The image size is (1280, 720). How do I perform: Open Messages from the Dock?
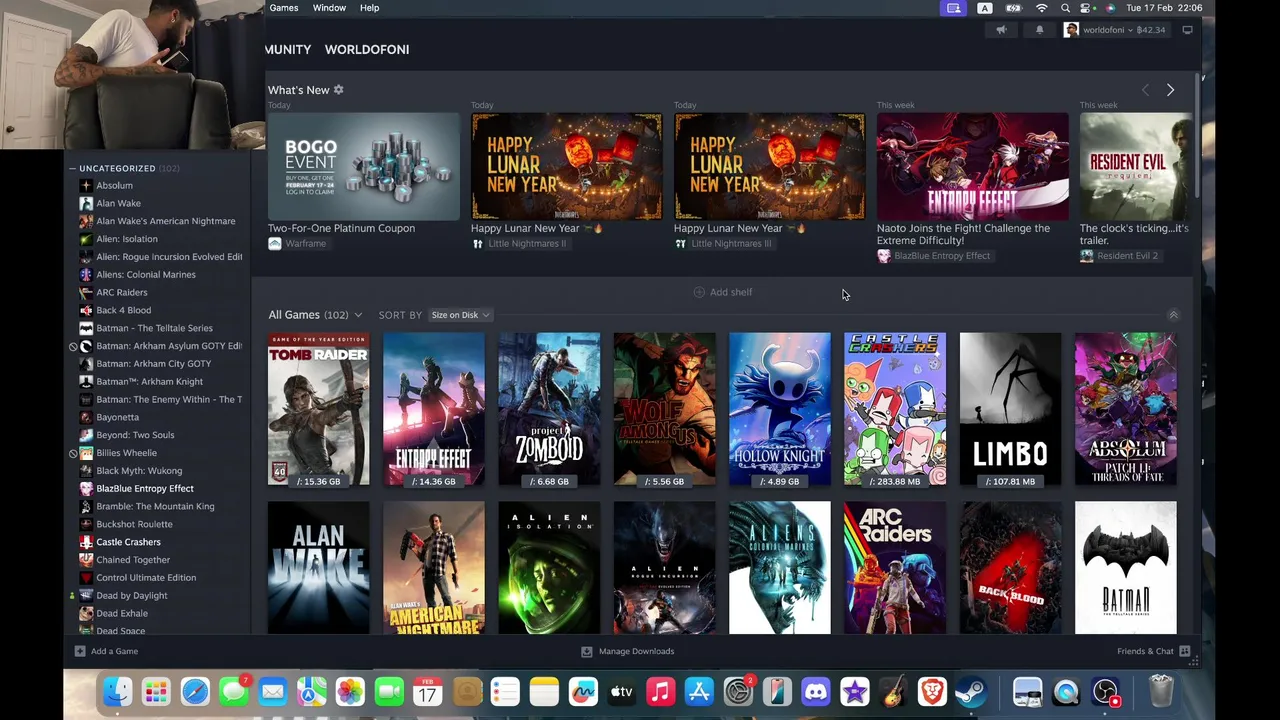click(x=233, y=692)
